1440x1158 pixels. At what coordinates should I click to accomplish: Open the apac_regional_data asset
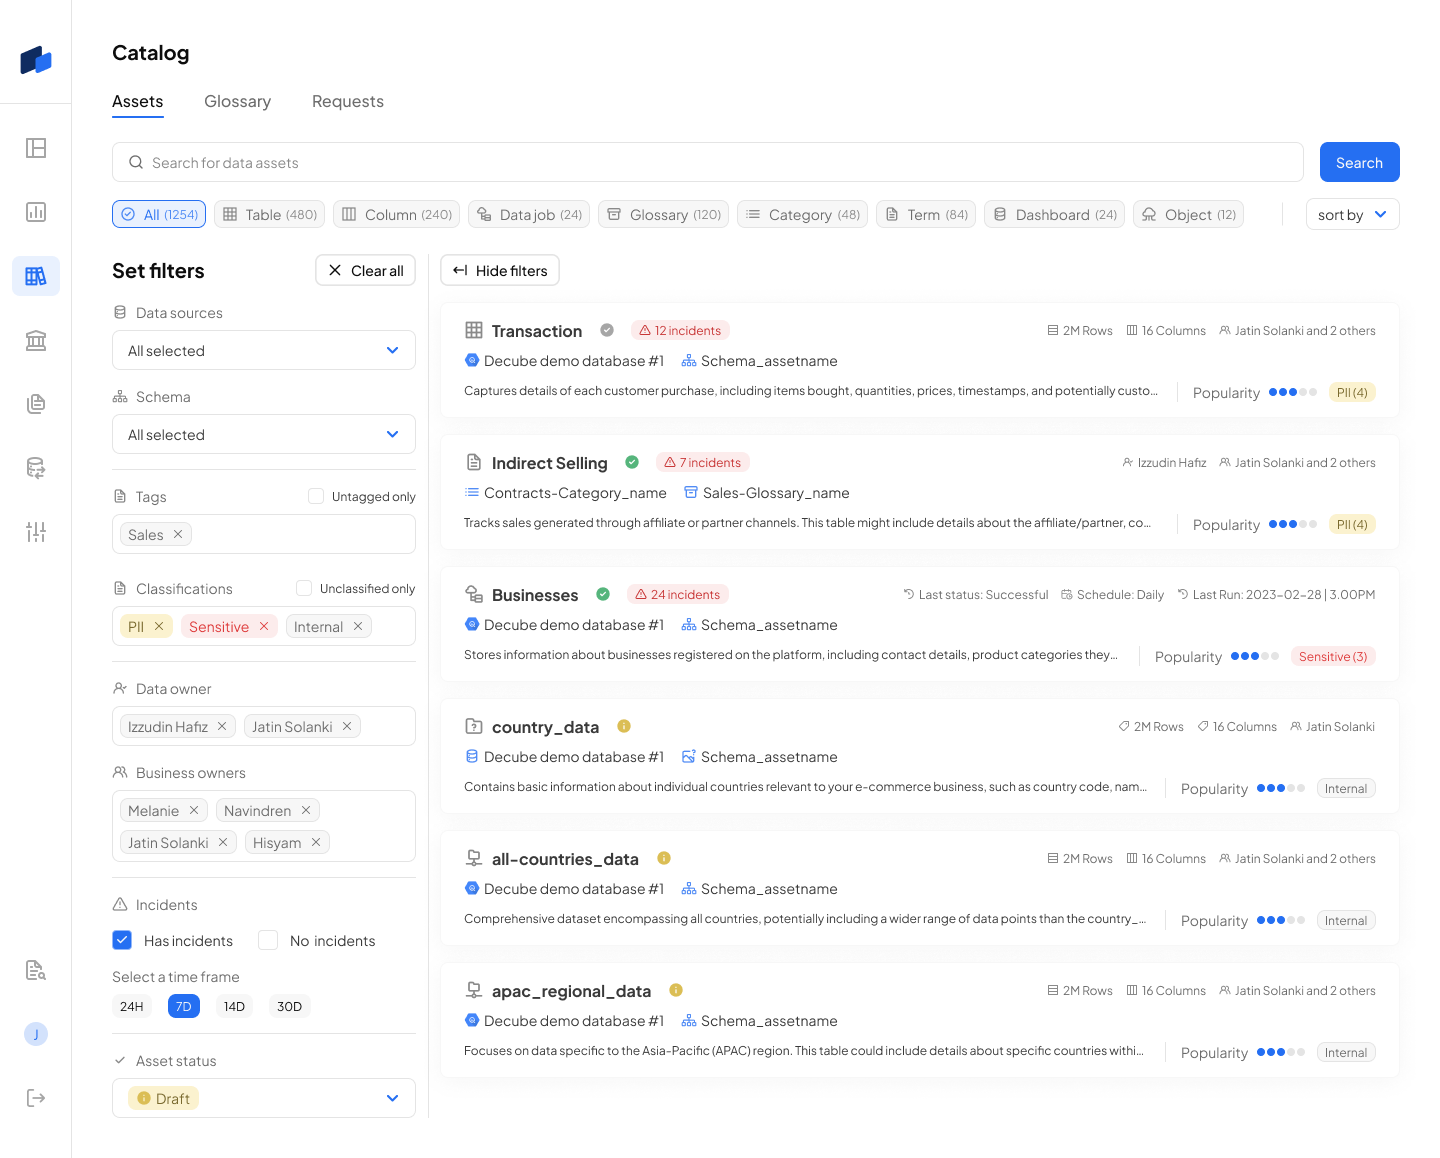[x=572, y=991]
